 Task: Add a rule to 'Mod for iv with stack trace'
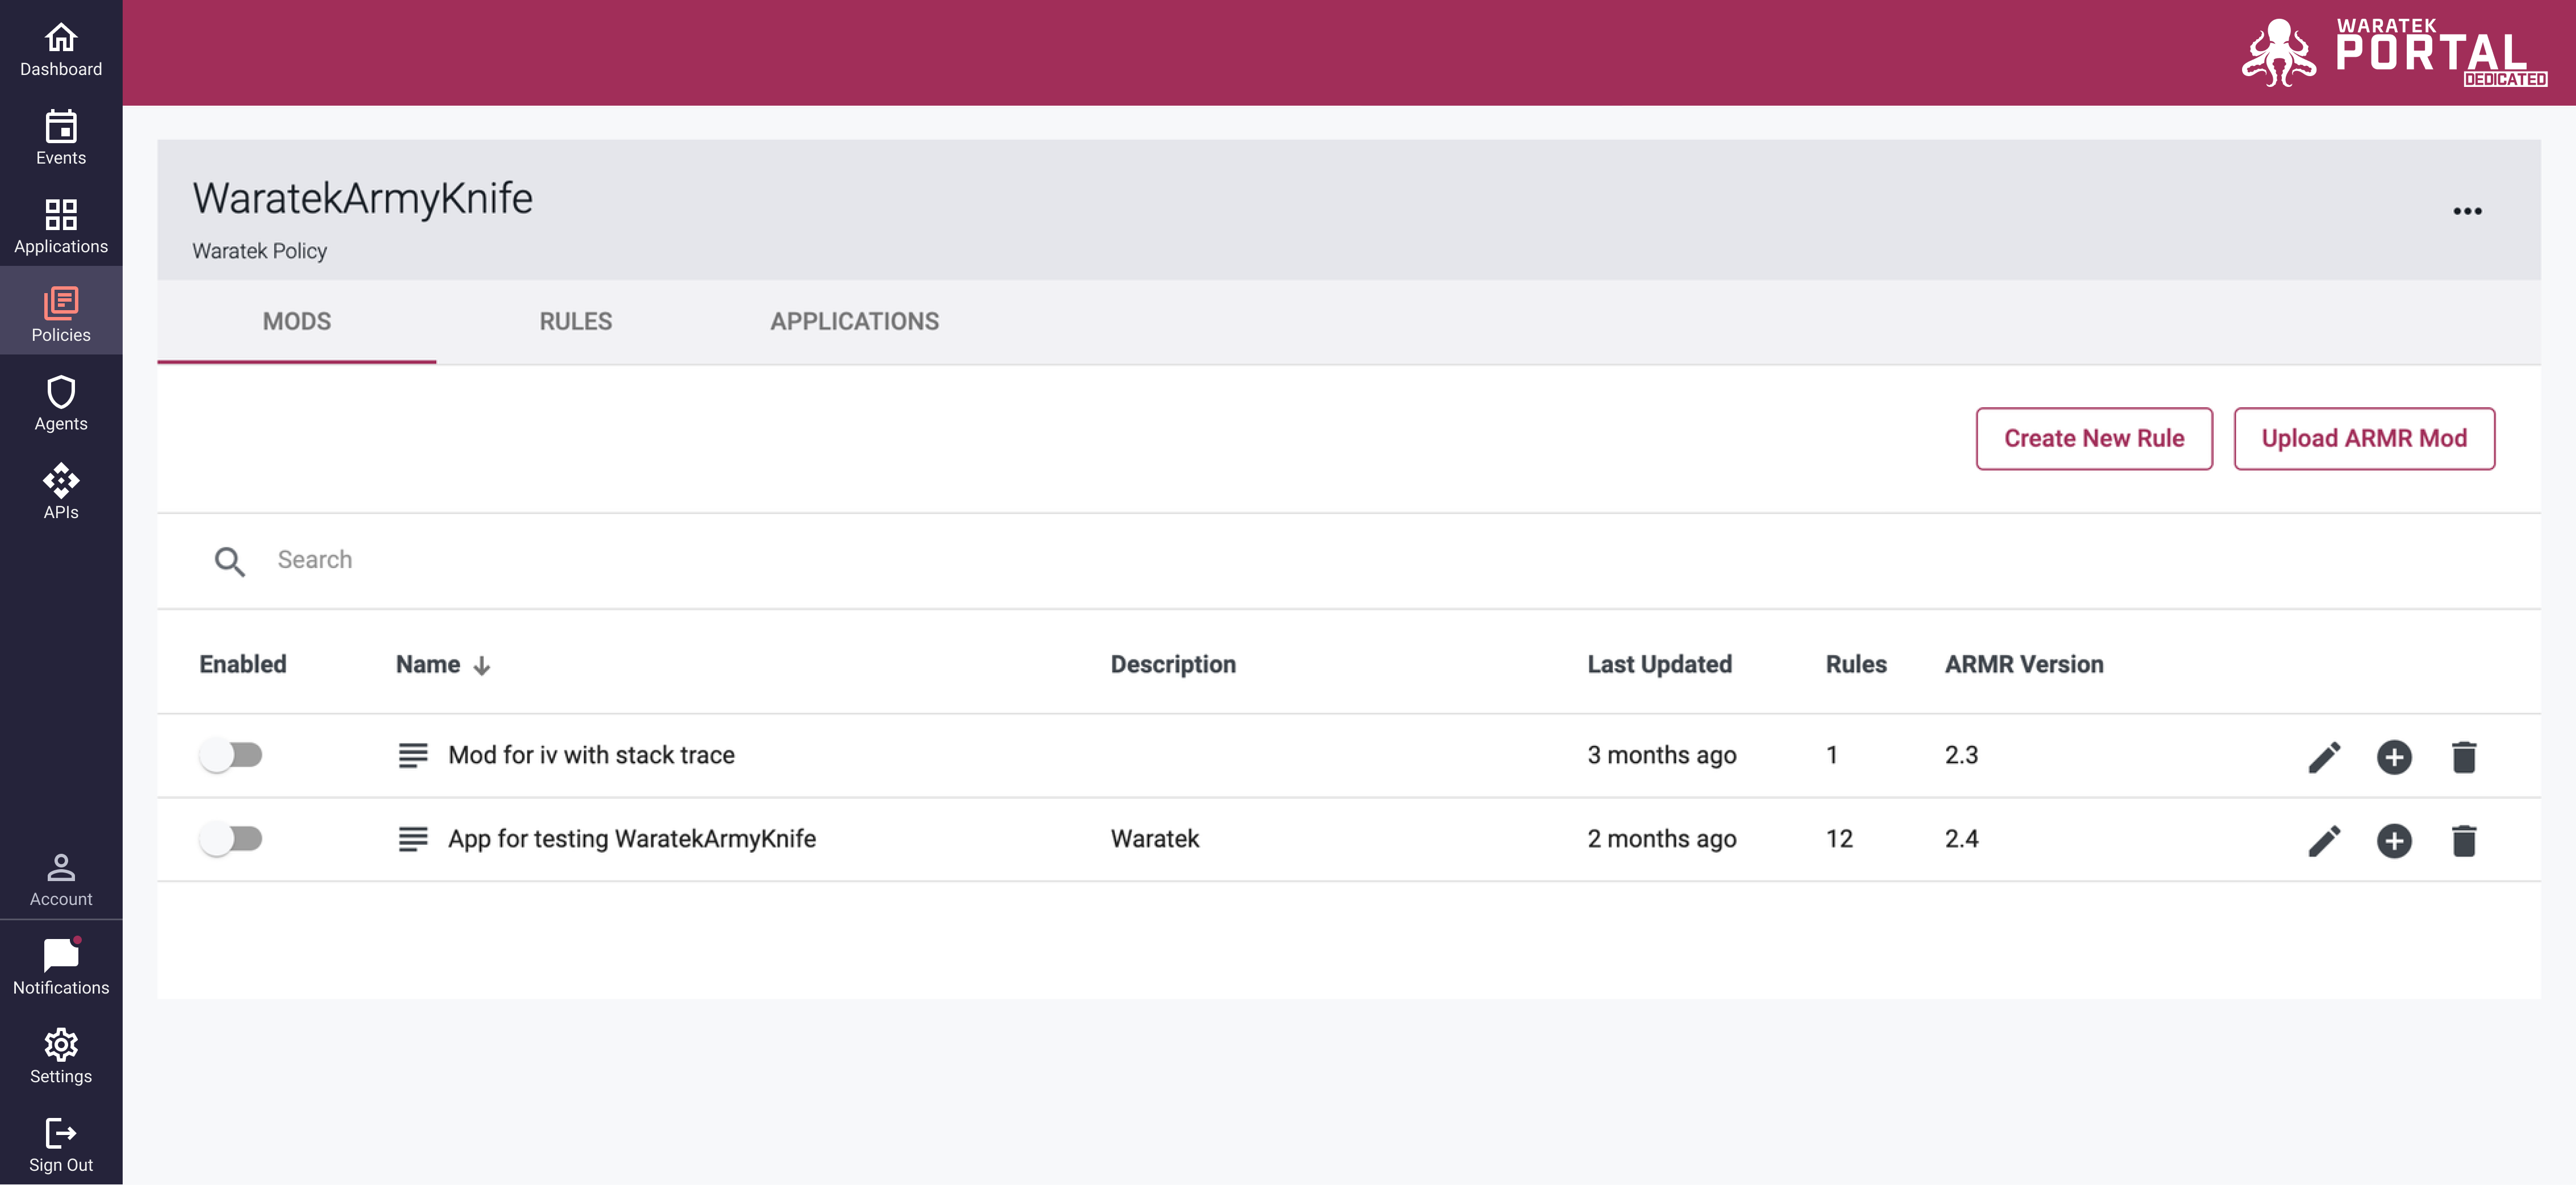[x=2394, y=757]
